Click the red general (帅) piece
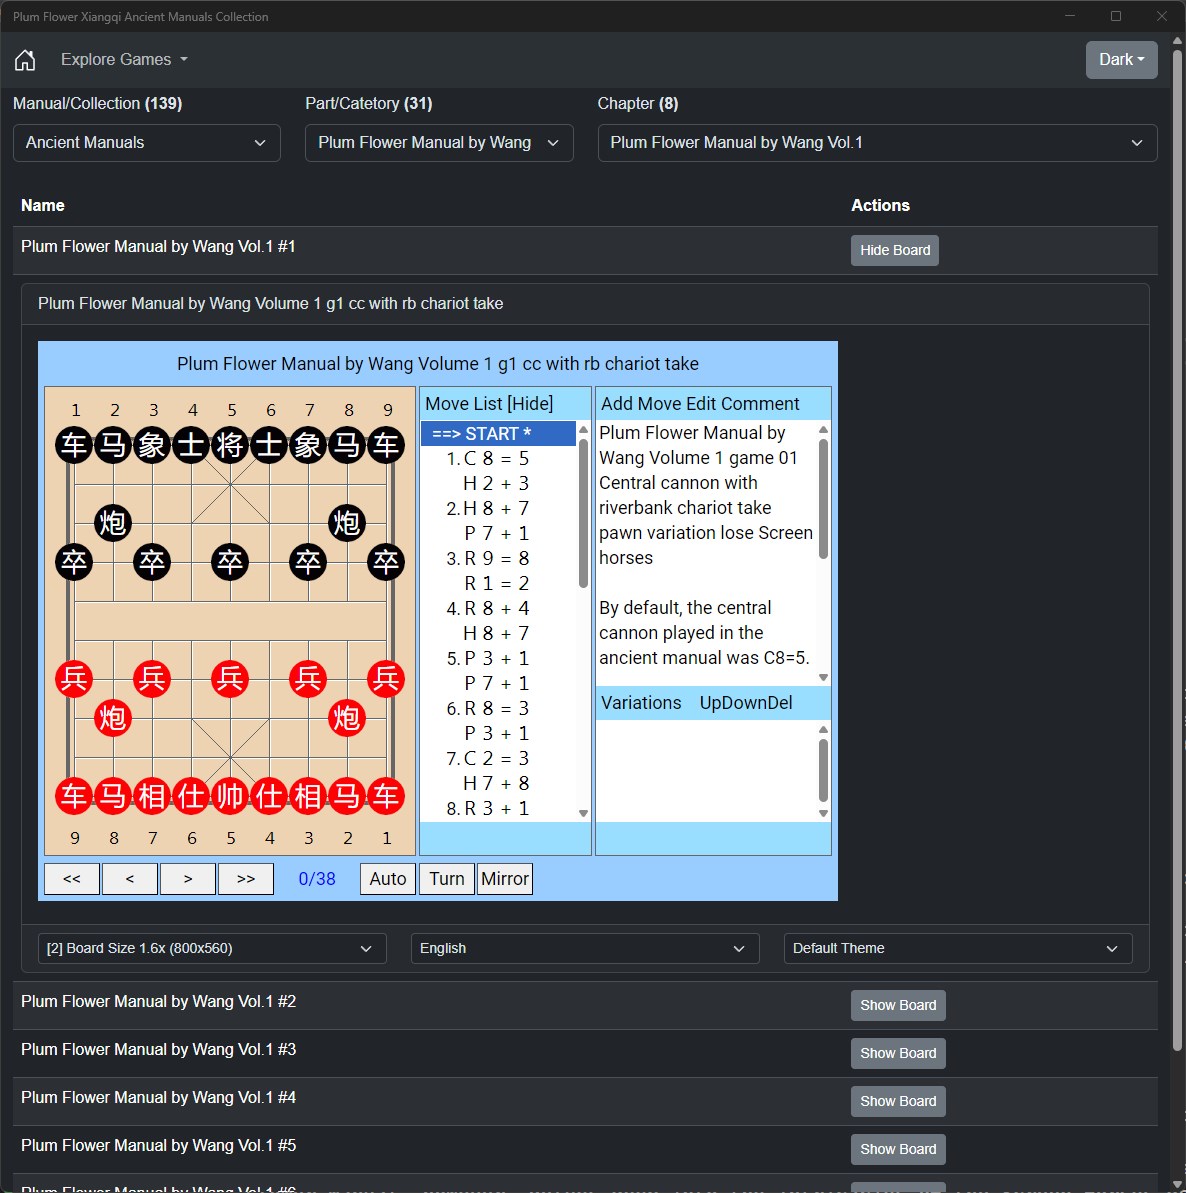 click(231, 797)
